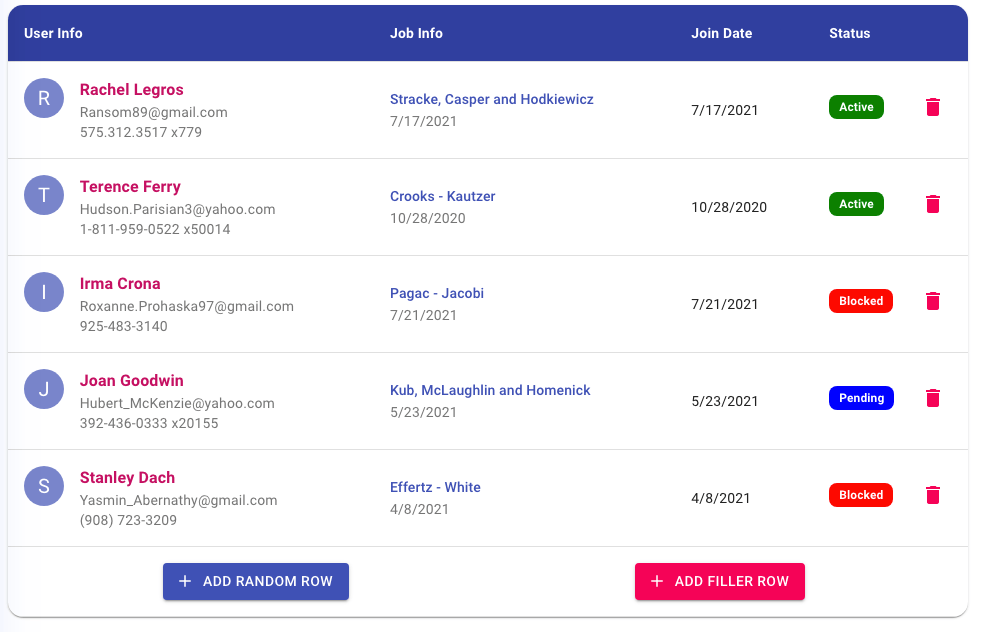
Task: Click Irma Crona's red Blocked badge
Action: coord(860,301)
